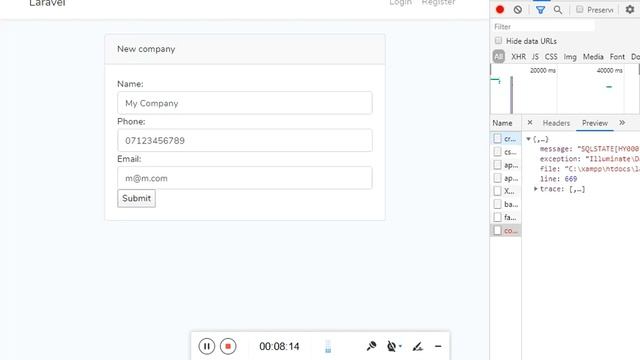Select the failed red 'co...' request row
Screen dimensions: 640x360
pyautogui.click(x=505, y=230)
